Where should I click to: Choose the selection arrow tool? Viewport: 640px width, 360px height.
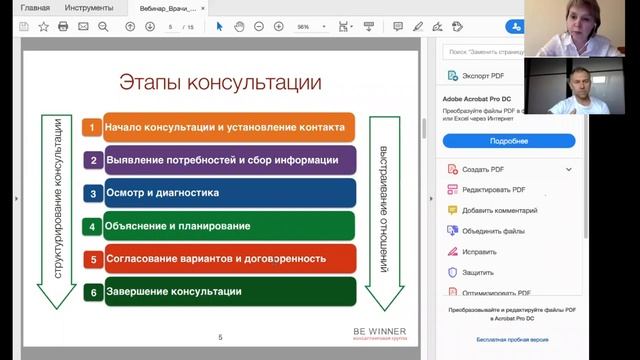pos(220,27)
